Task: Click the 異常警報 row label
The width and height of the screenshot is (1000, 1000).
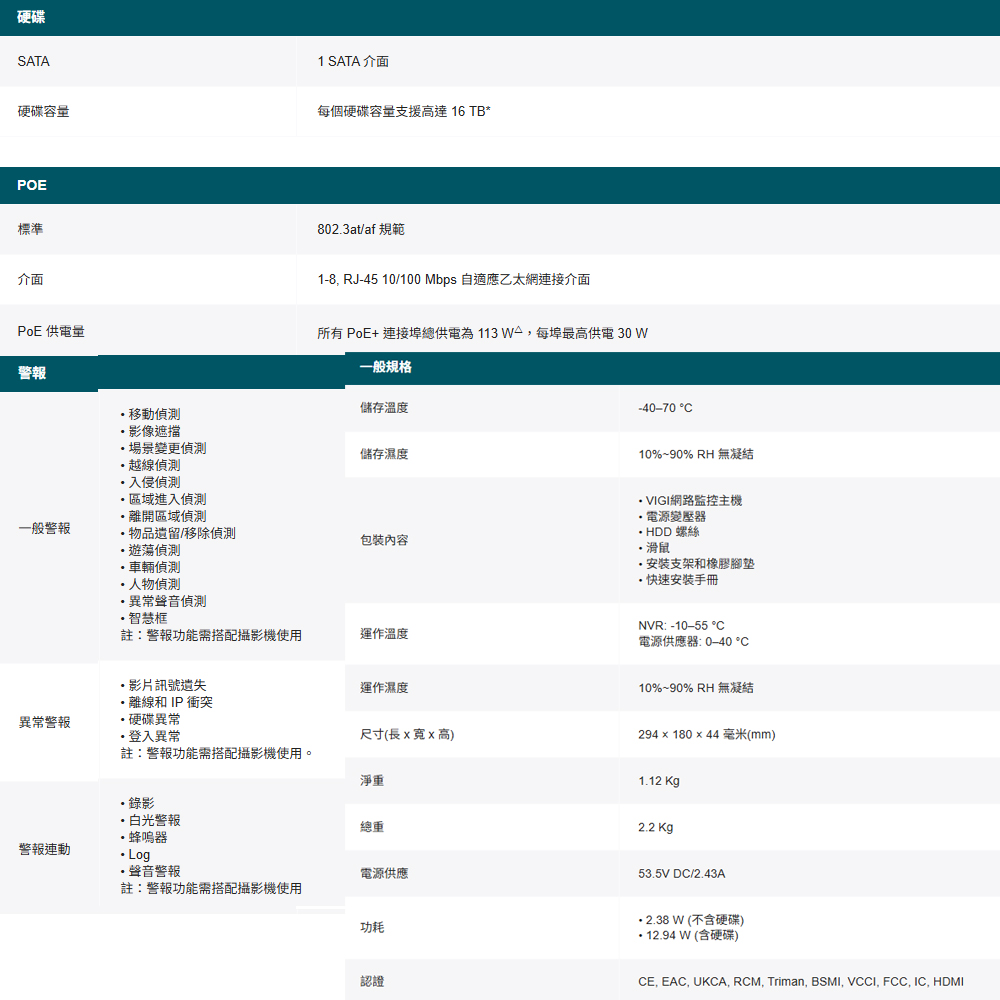Action: pyautogui.click(x=44, y=722)
